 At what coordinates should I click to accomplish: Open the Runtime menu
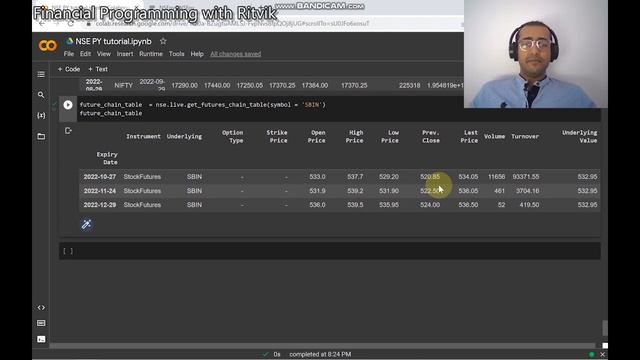pos(151,54)
